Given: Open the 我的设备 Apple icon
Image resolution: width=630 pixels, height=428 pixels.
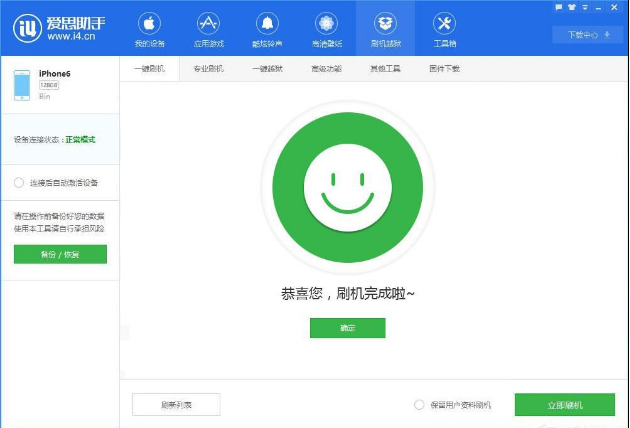Looking at the screenshot, I should coord(149,24).
